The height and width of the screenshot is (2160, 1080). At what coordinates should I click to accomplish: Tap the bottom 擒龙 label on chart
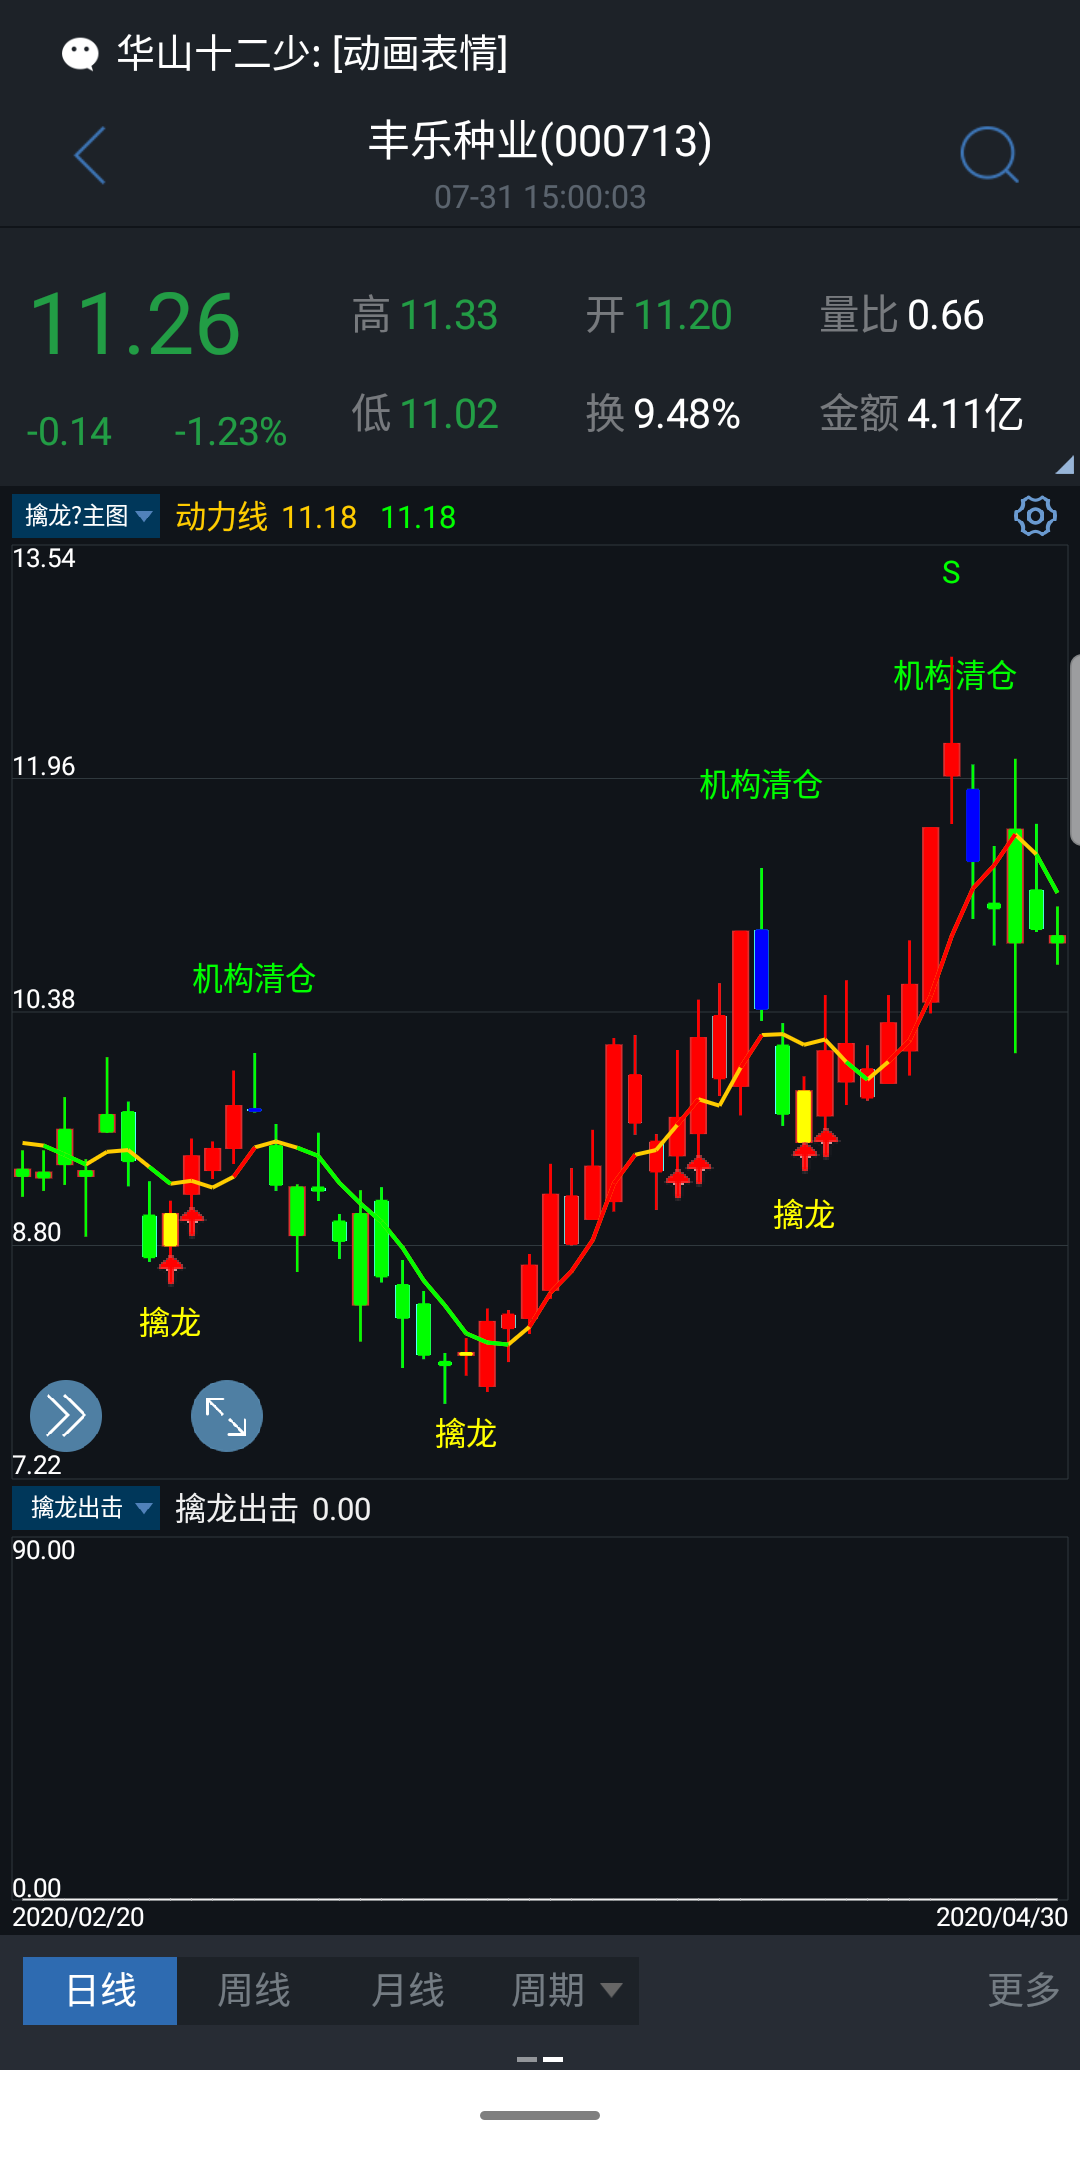coord(466,1434)
